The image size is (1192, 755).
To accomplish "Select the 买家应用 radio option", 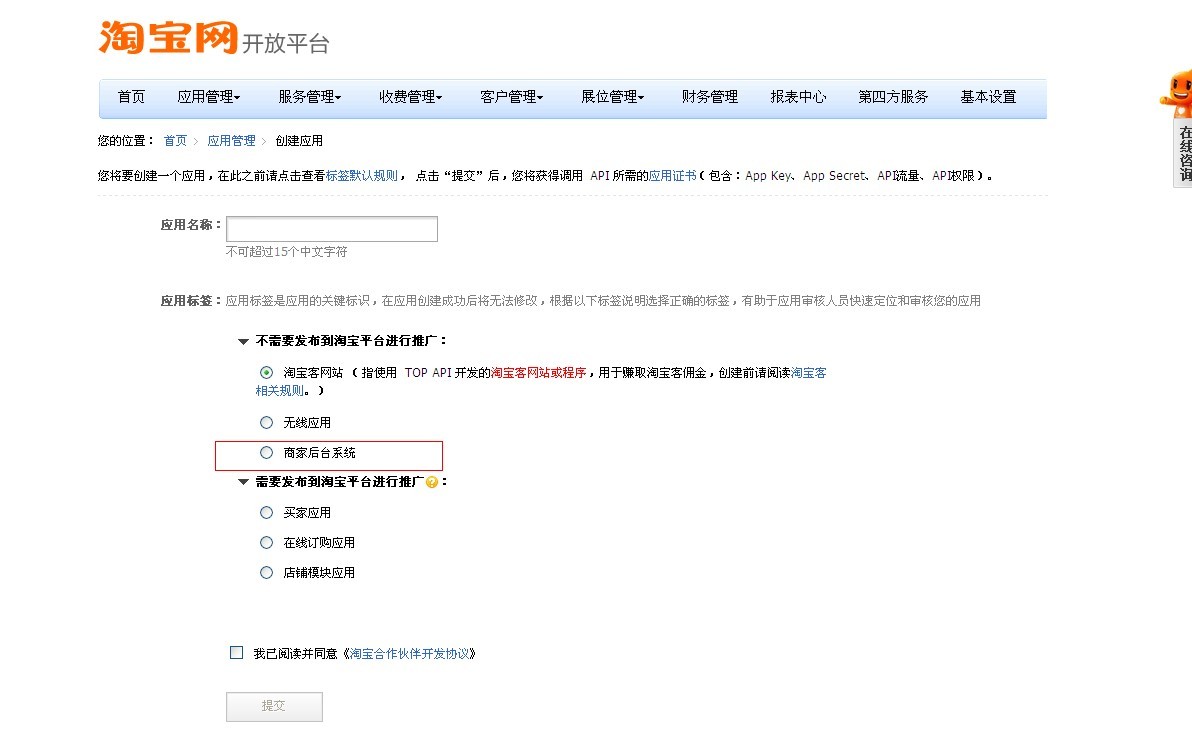I will (x=266, y=512).
